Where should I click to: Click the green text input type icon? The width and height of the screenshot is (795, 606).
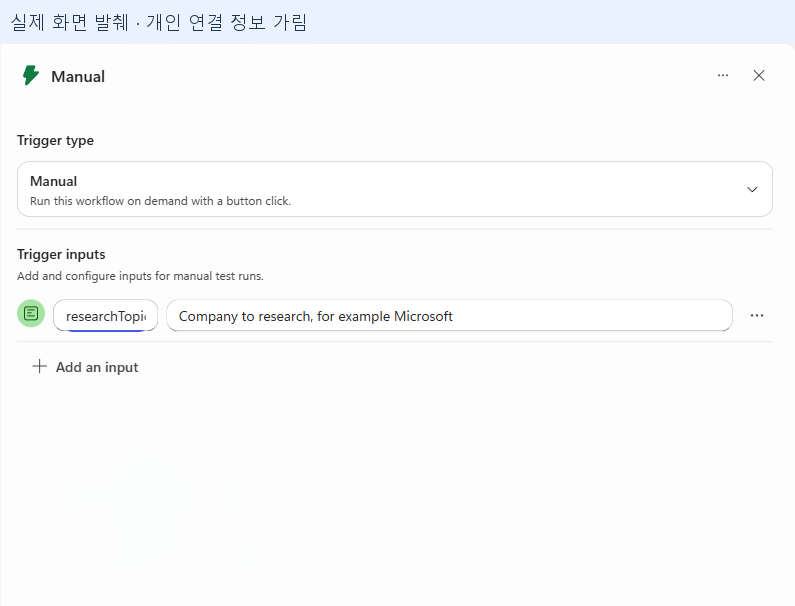[31, 313]
